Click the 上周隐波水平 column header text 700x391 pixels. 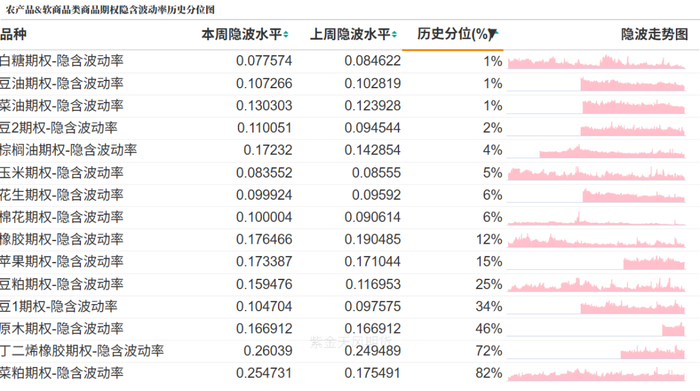350,34
